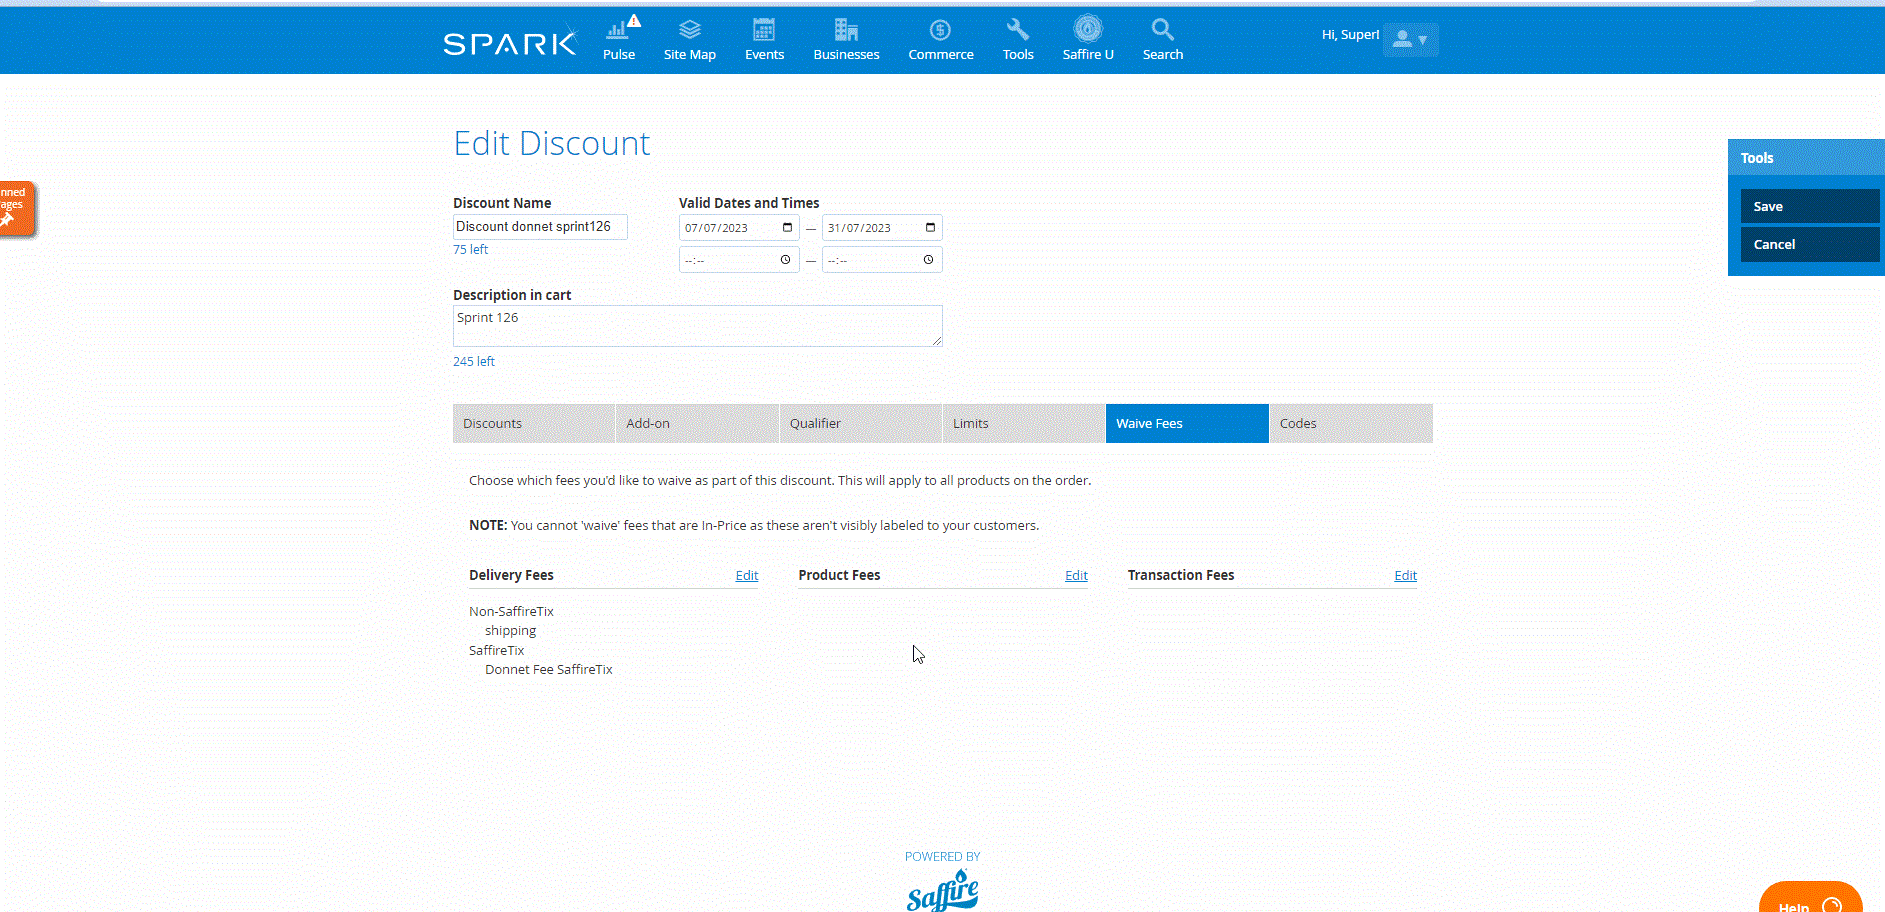Switch to the Codes tab
Screen dimensions: 1885x912
(1350, 424)
